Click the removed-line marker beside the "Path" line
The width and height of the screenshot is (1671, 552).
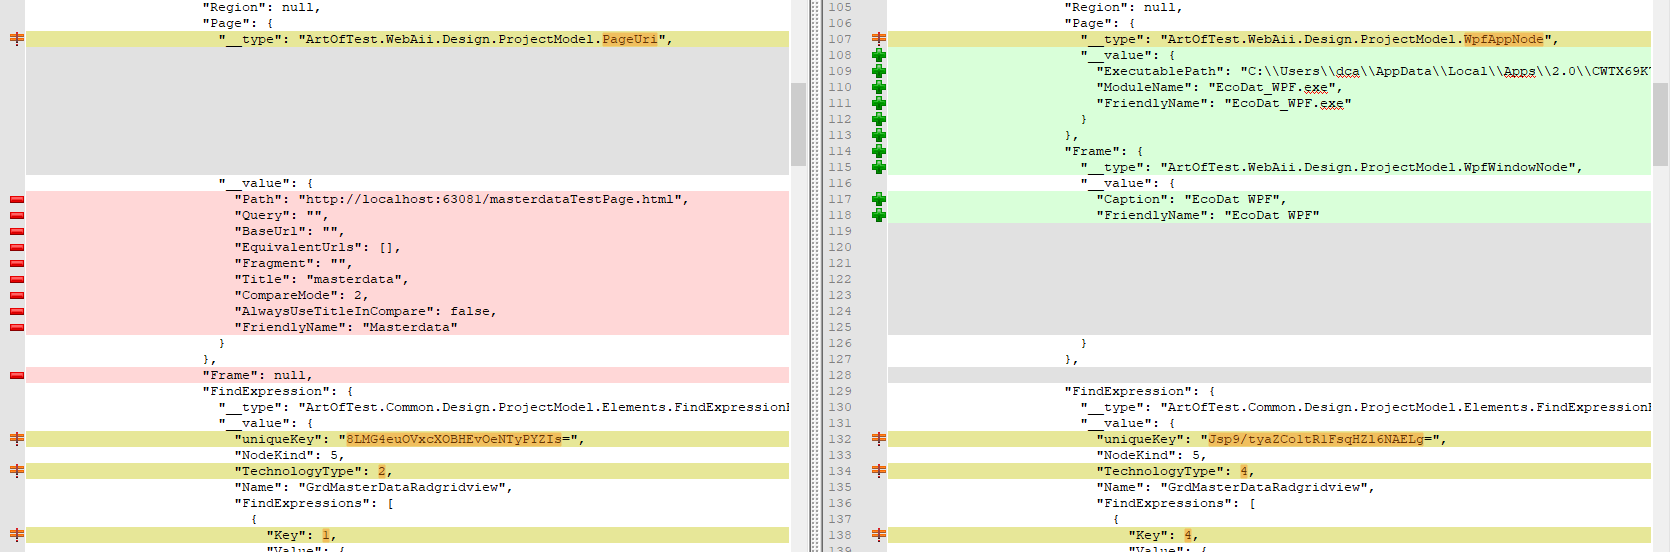click(17, 199)
